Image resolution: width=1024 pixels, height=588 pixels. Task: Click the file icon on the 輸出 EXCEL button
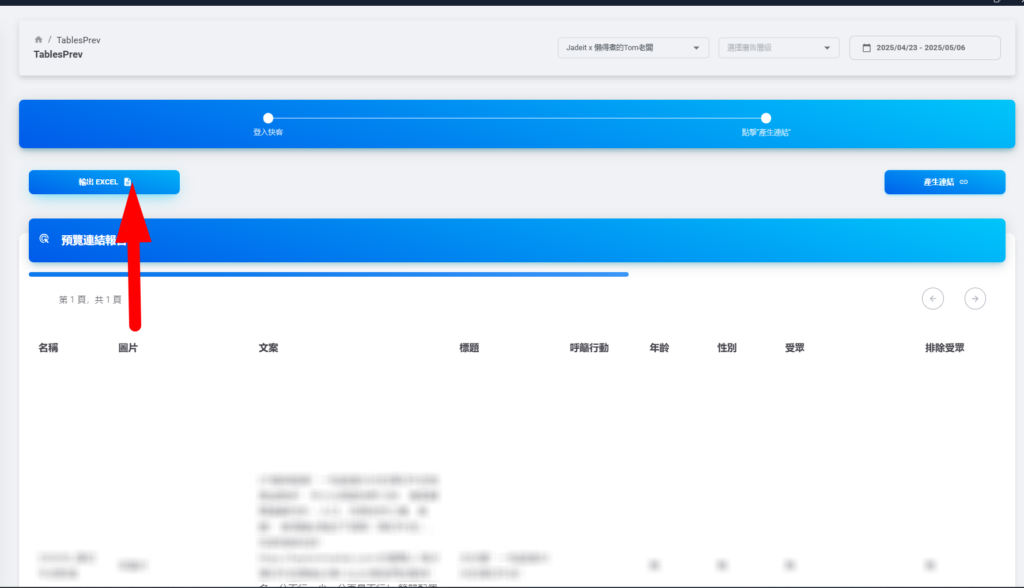pyautogui.click(x=127, y=182)
